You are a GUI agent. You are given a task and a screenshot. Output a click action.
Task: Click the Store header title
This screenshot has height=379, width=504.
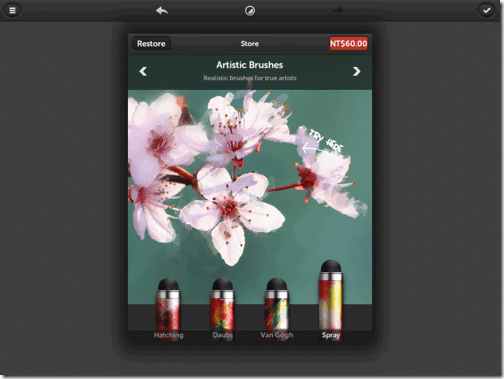tap(250, 44)
